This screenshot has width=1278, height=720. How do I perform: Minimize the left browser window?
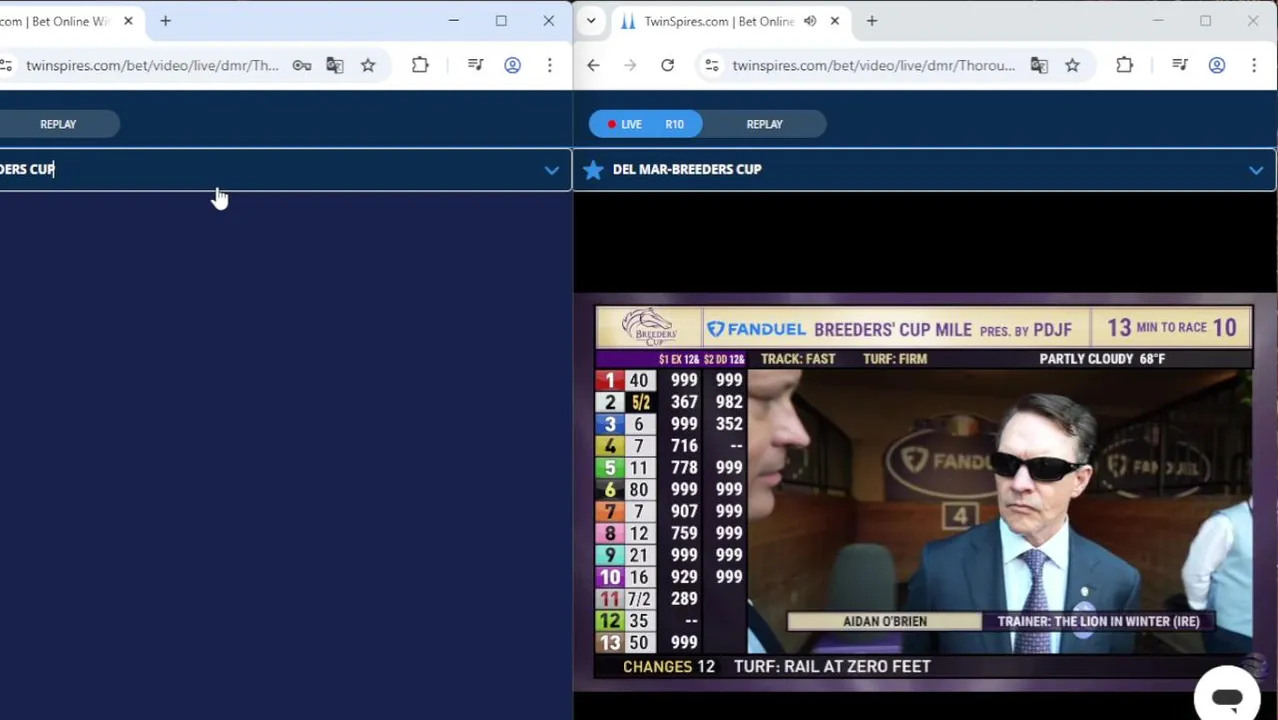tap(454, 21)
